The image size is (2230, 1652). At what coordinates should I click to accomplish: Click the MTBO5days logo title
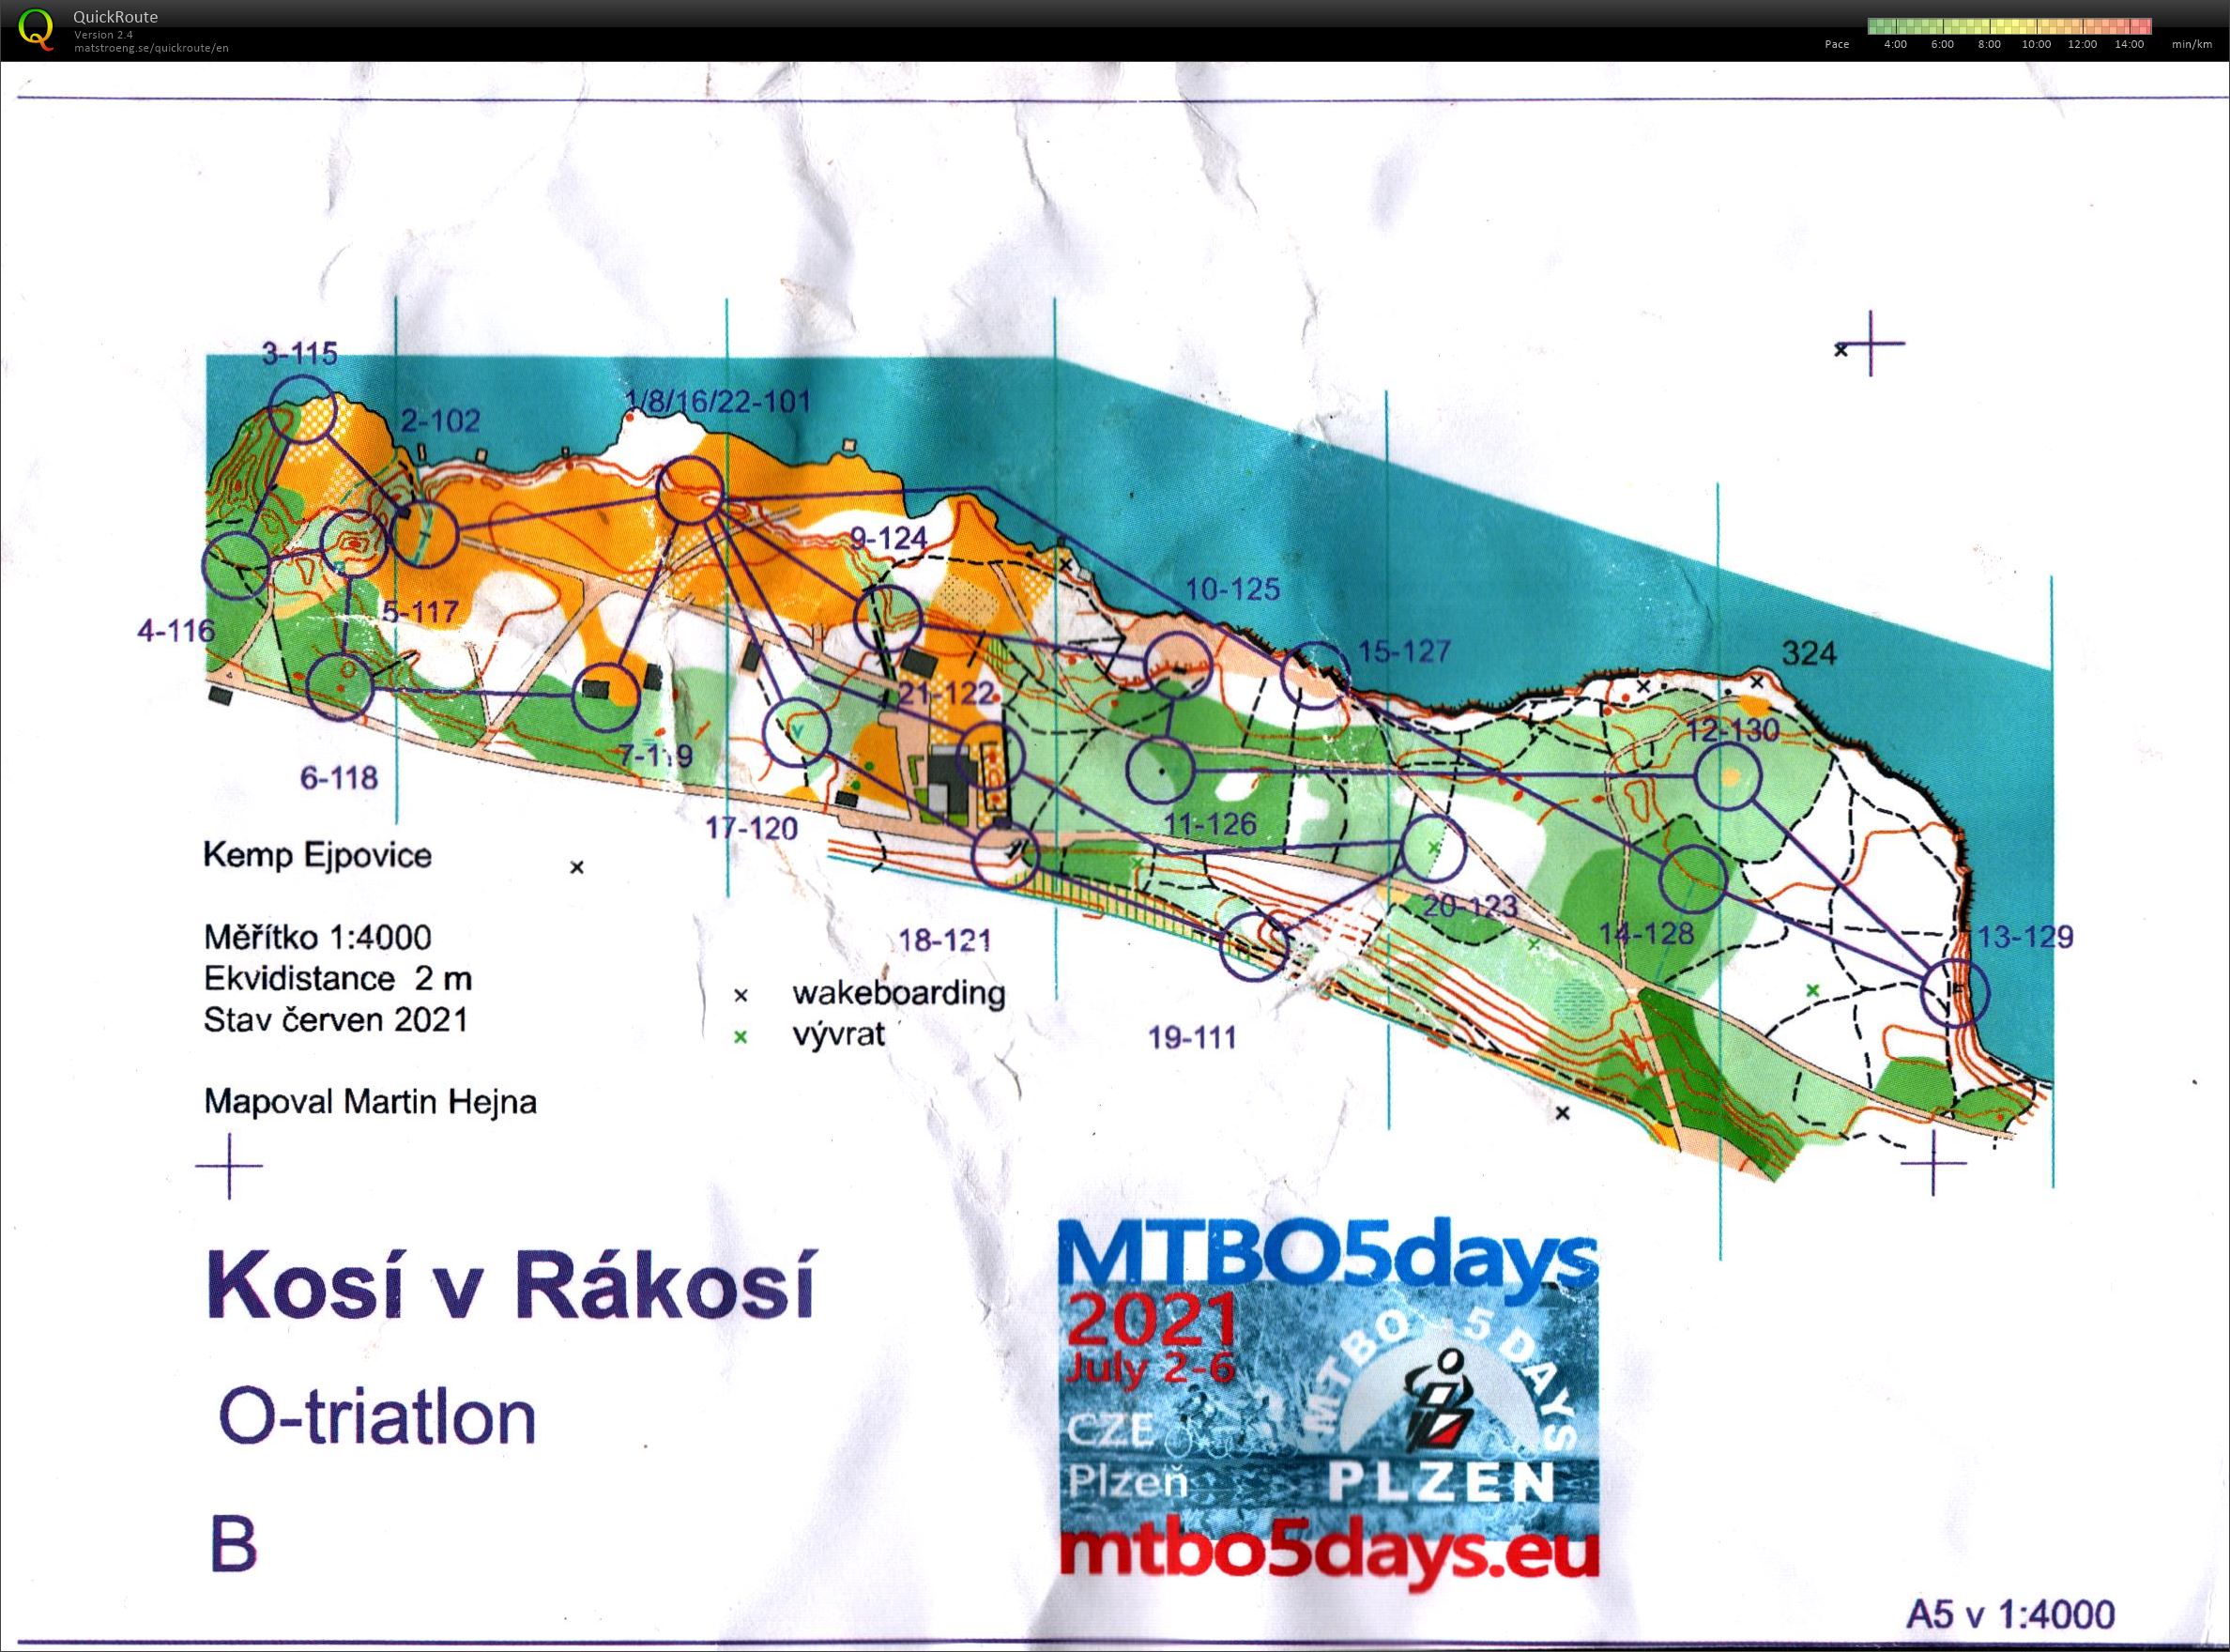coord(1326,1254)
